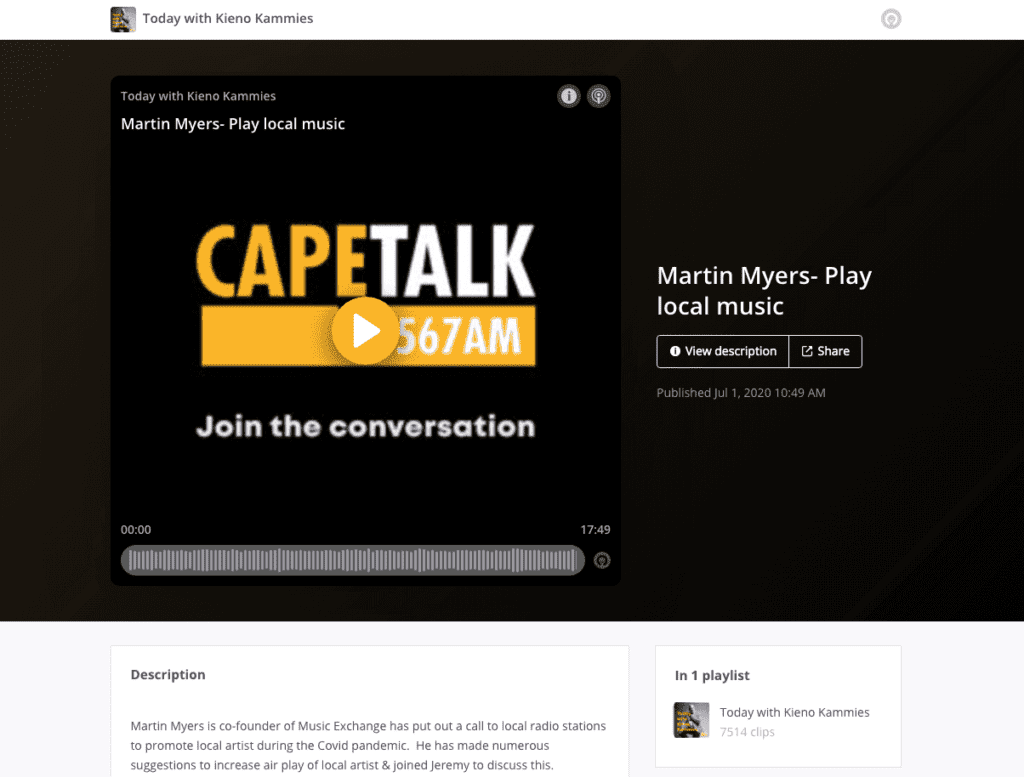1024x777 pixels.
Task: Play the Martin Myers audio clip
Action: [365, 331]
